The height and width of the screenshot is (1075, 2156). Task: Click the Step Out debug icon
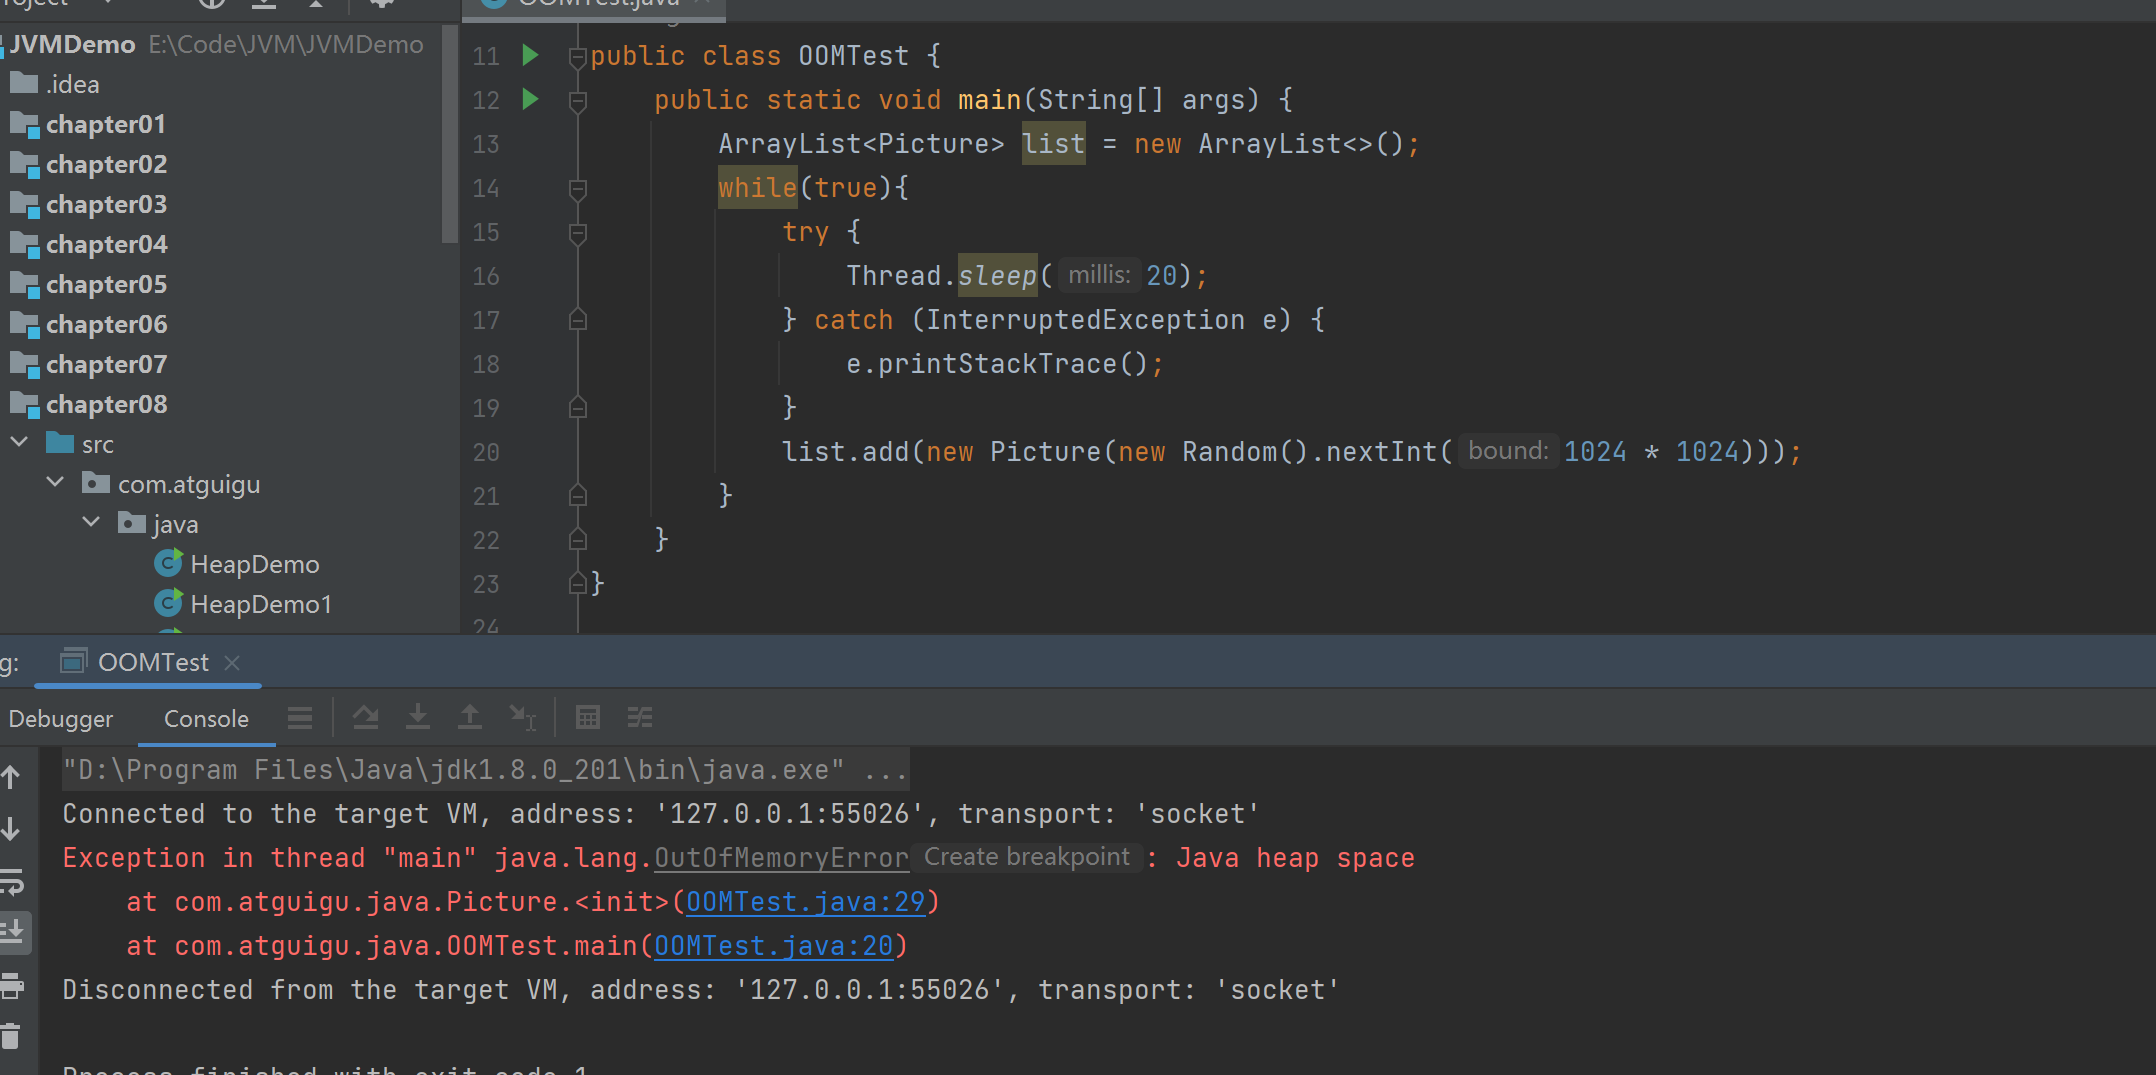pyautogui.click(x=470, y=717)
